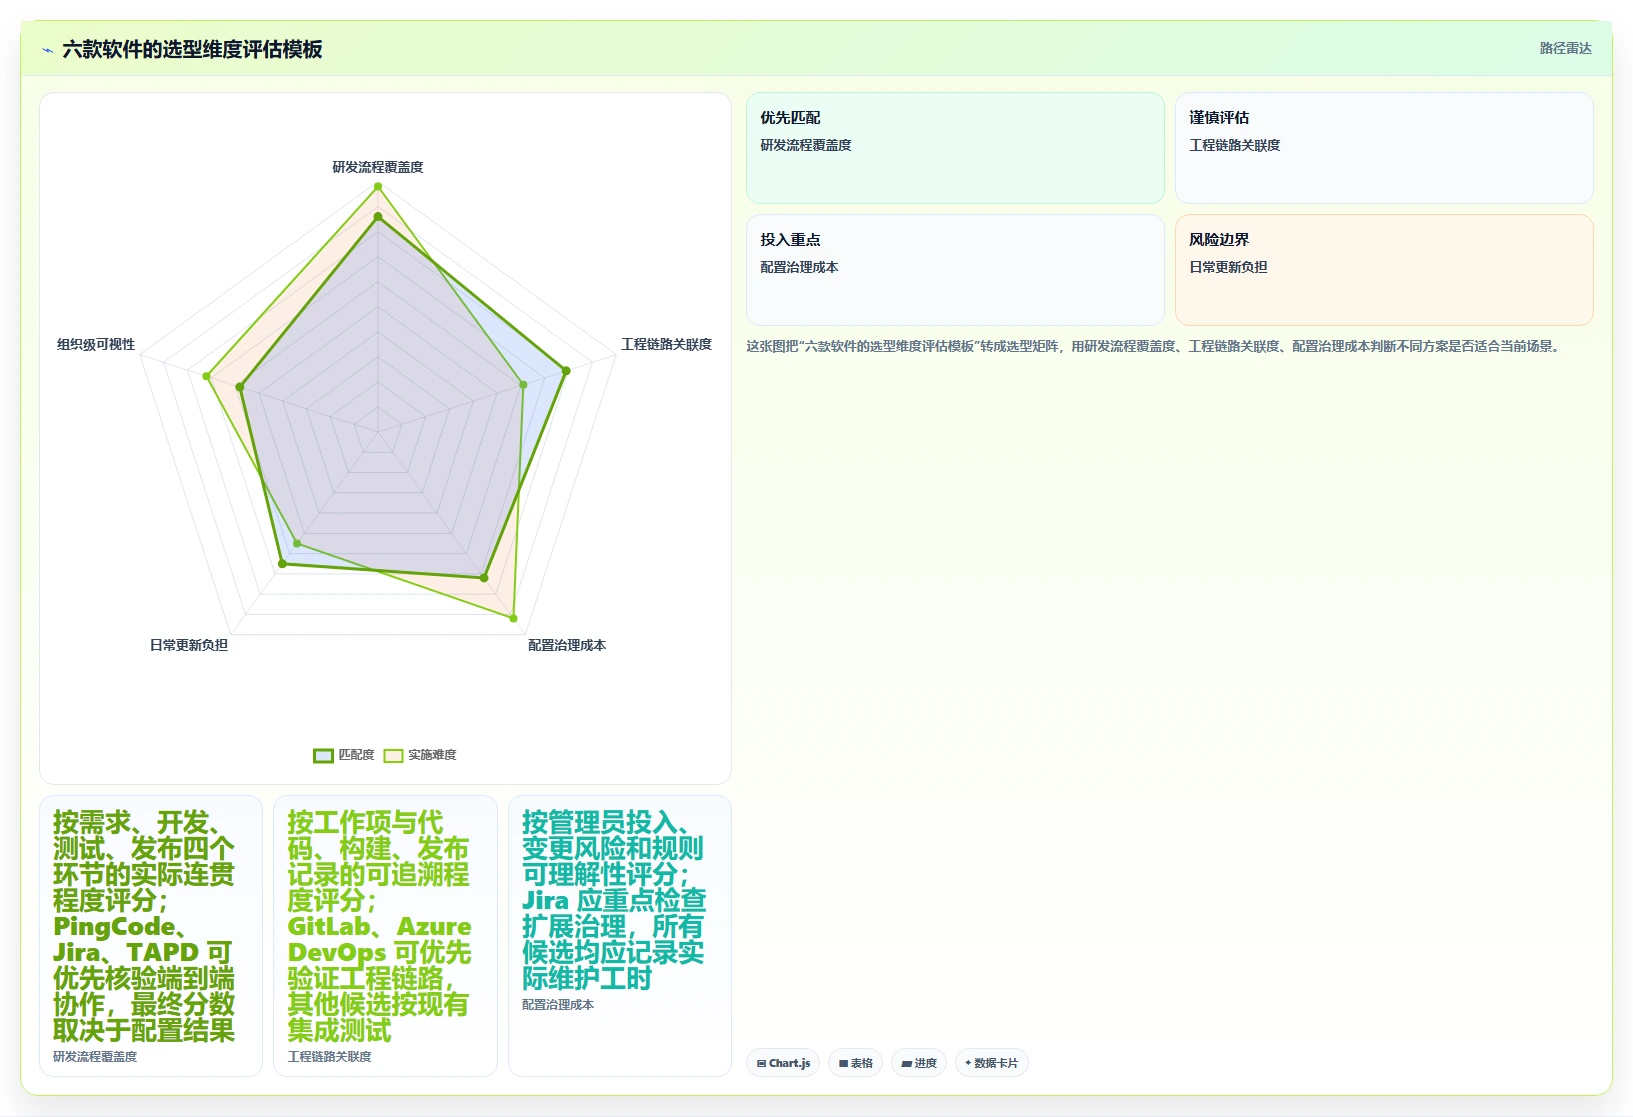Image resolution: width=1633 pixels, height=1117 pixels.
Task: Open the 风险边界 card
Action: 1384,270
